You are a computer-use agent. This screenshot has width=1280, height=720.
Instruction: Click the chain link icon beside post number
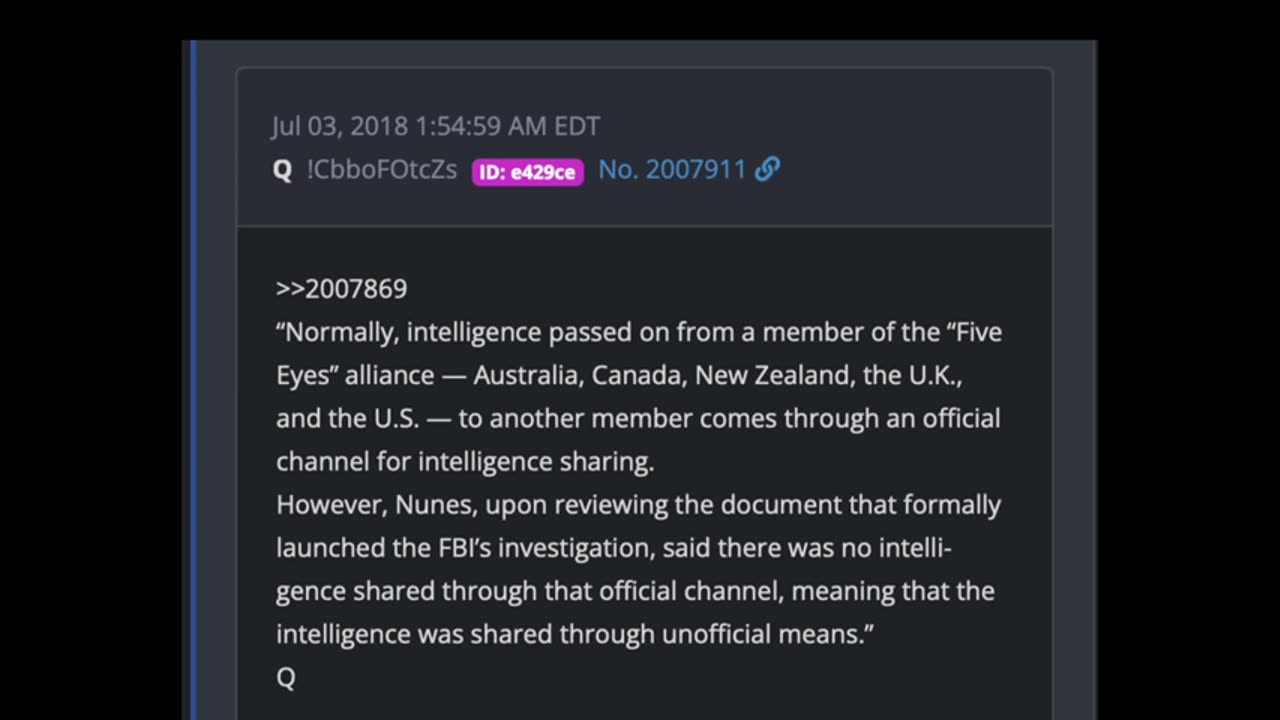point(767,169)
